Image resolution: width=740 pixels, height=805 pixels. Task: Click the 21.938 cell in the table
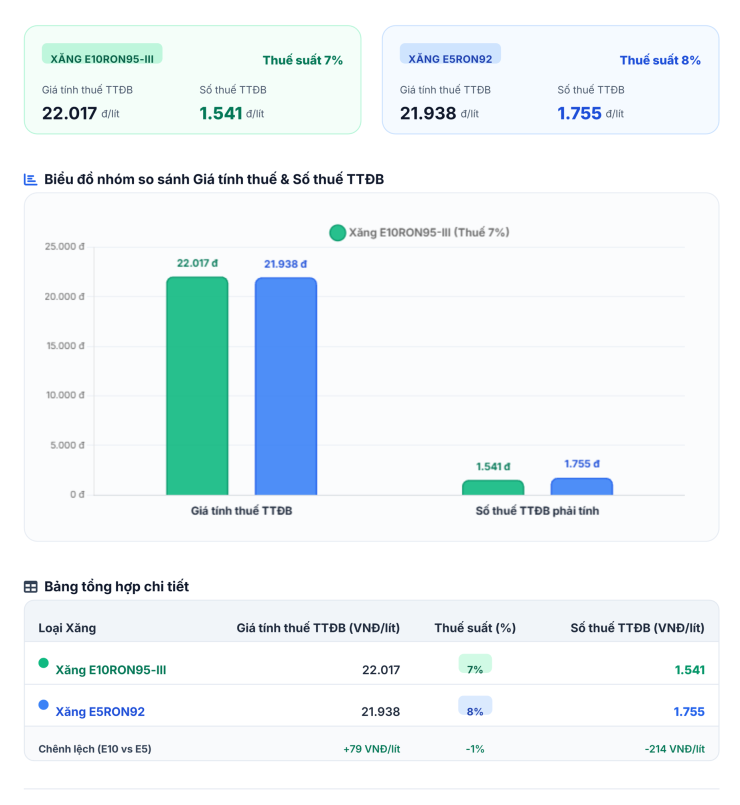tap(381, 712)
